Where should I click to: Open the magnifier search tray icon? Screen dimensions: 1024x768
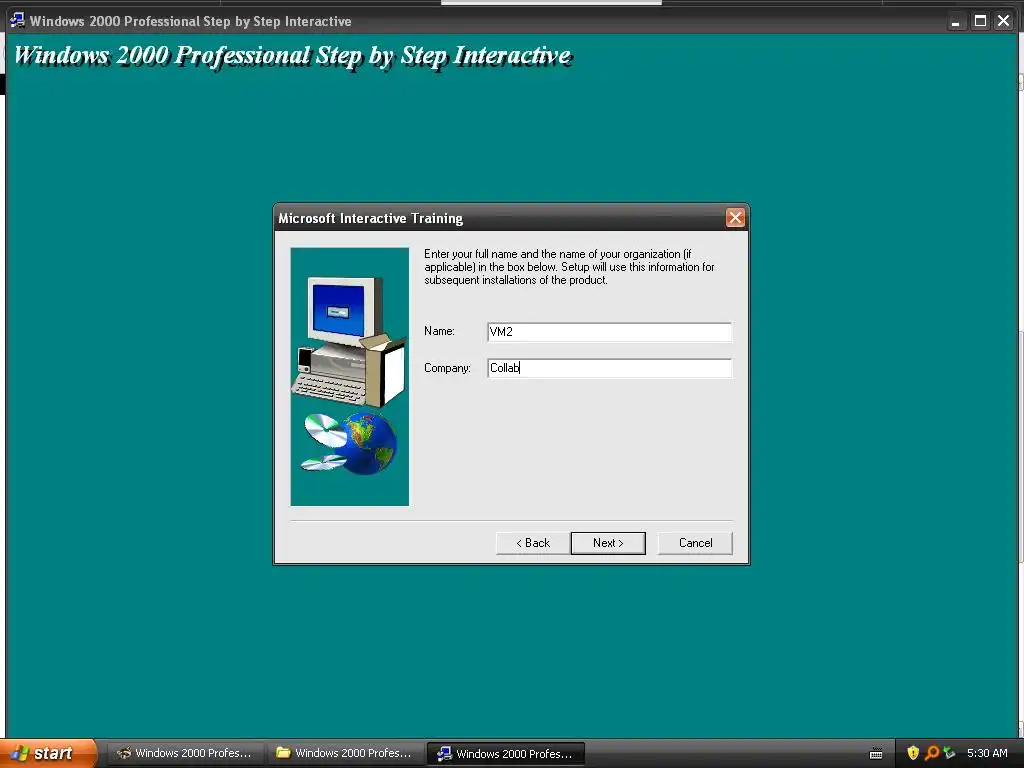click(x=932, y=753)
